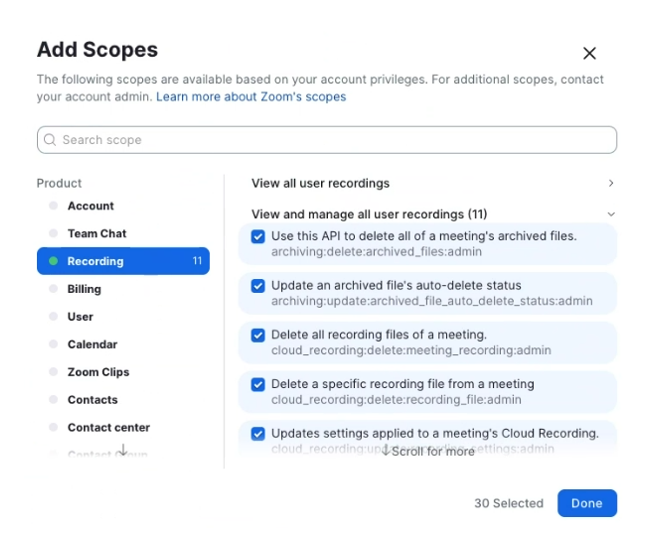The height and width of the screenshot is (548, 650).
Task: Click the green status dot next to Recording
Action: (x=53, y=261)
